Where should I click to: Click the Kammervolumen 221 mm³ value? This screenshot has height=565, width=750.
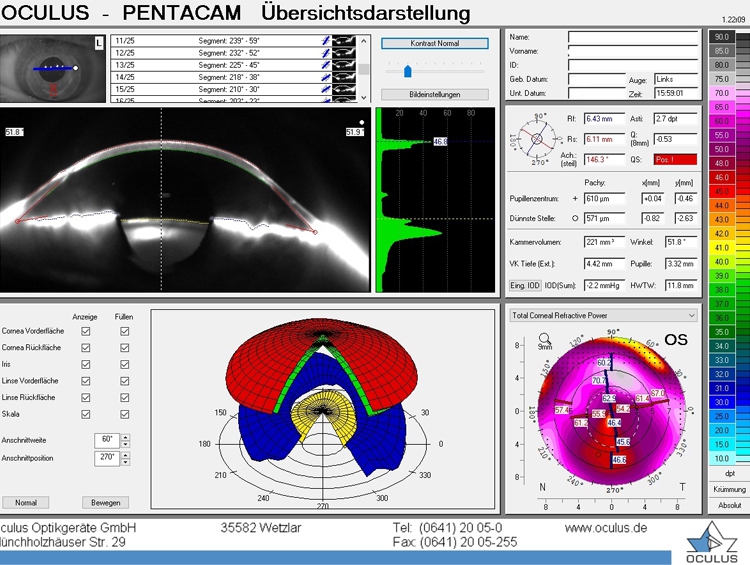point(604,243)
